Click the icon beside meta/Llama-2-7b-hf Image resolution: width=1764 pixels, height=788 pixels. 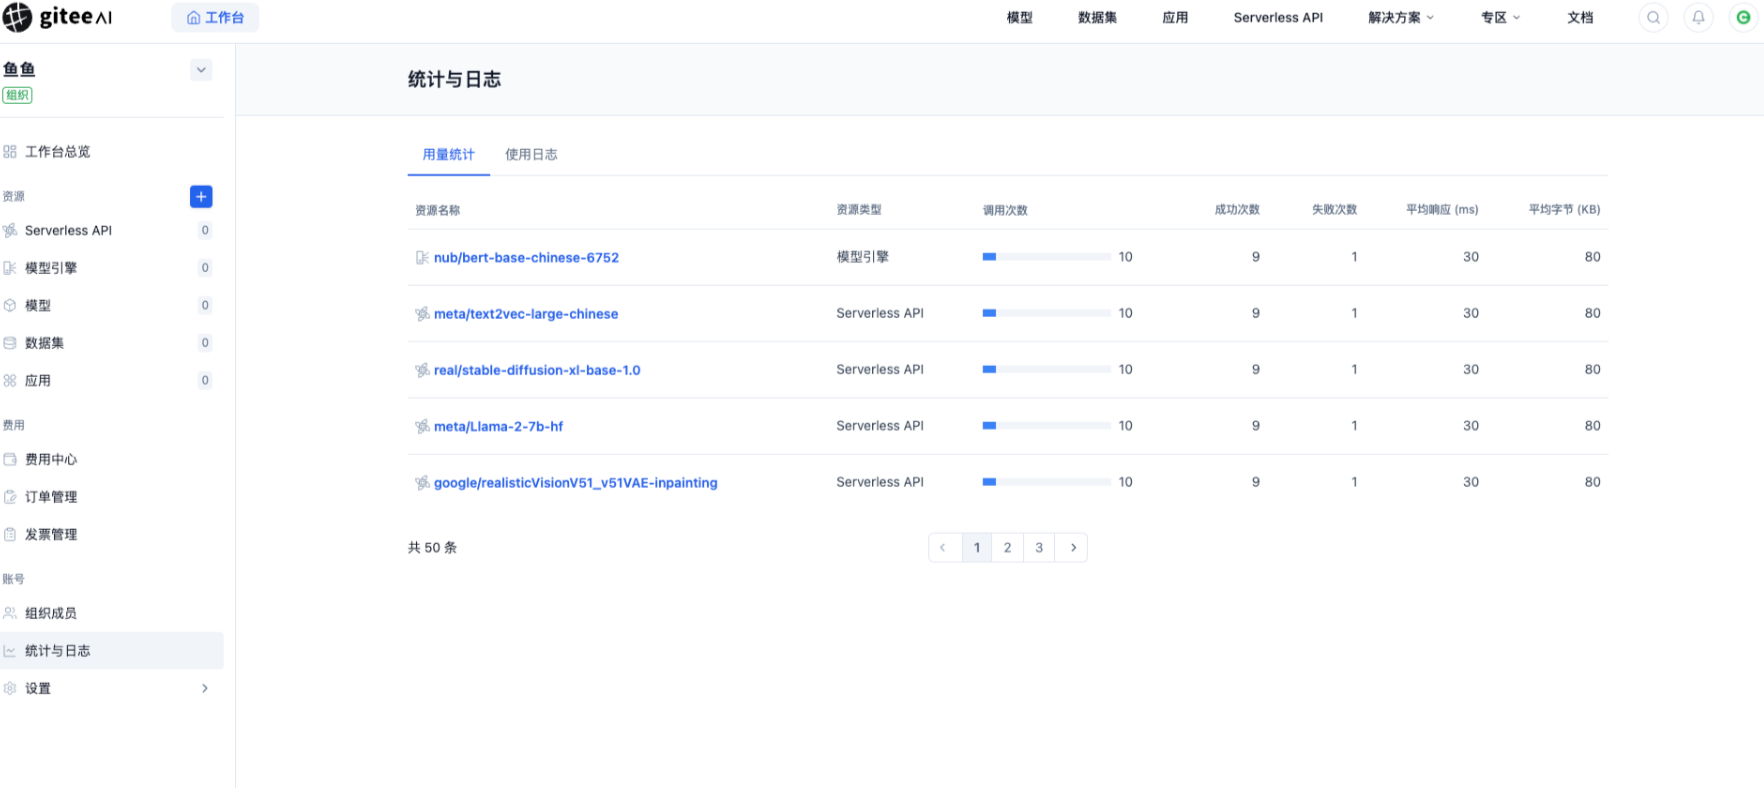(422, 426)
